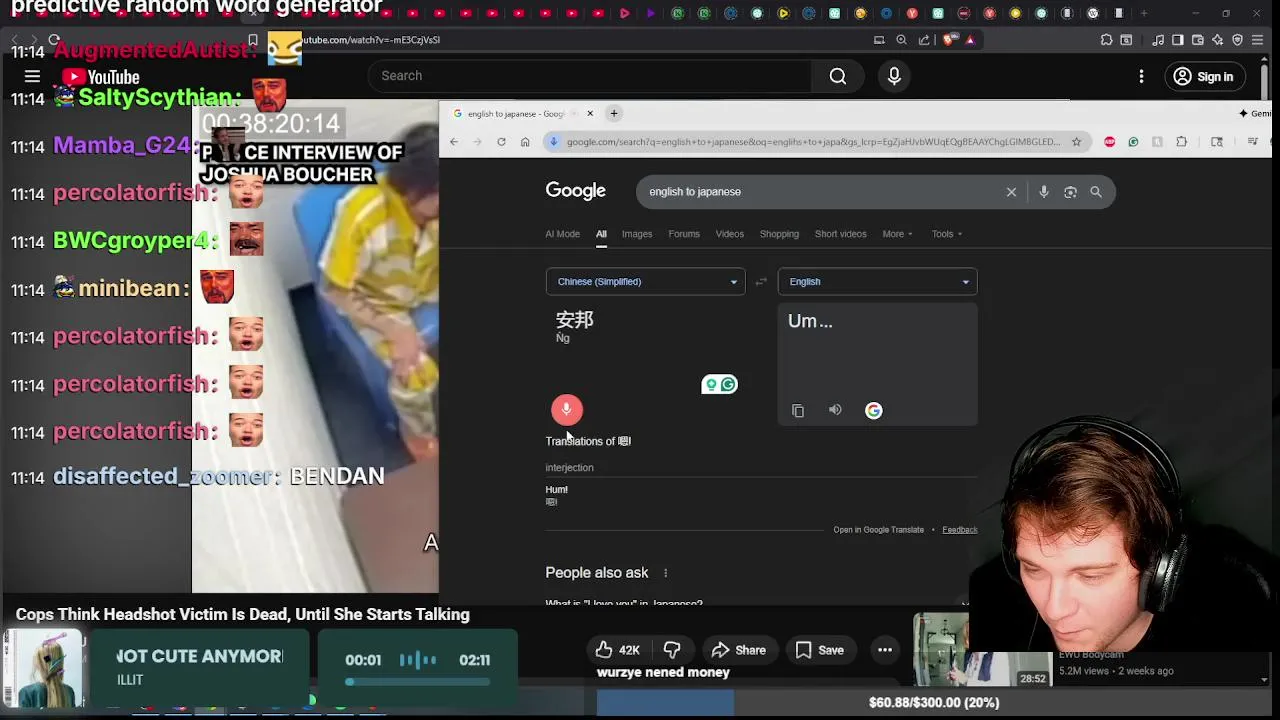Open the YouTube hamburger menu
Viewport: 1280px width, 720px height.
coord(32,76)
